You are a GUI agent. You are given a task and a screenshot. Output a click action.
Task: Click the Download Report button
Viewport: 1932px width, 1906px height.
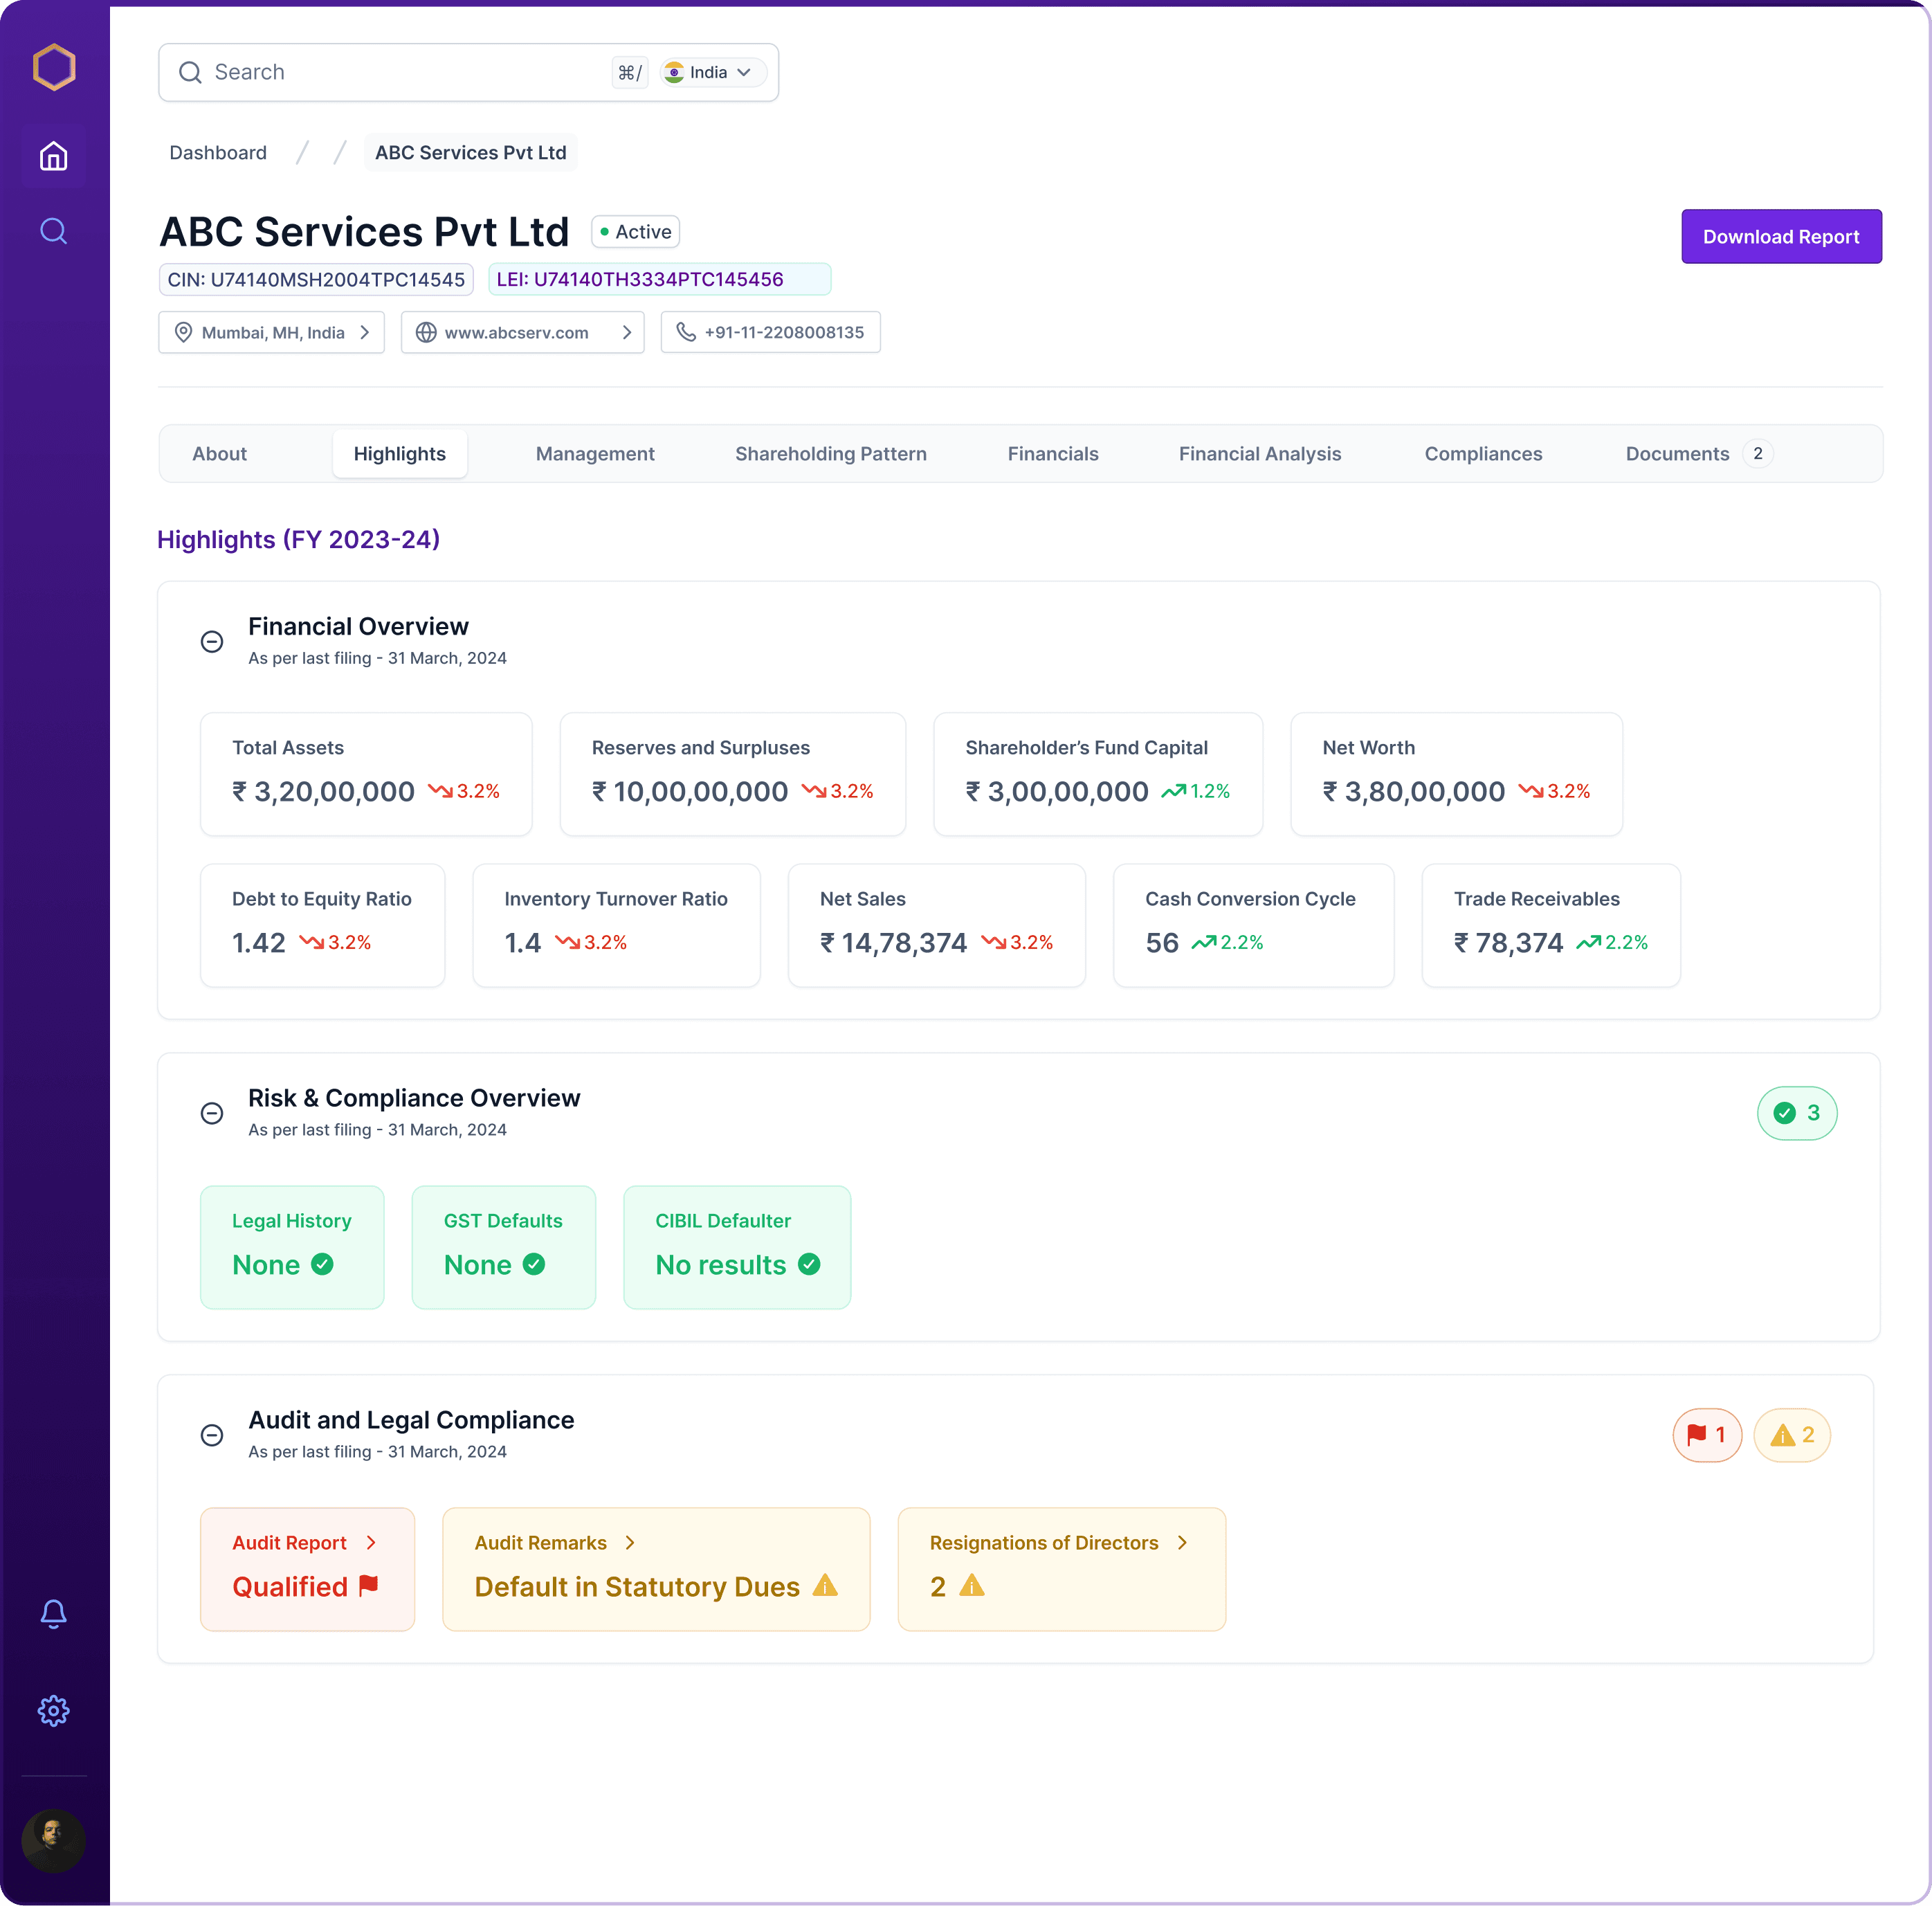pyautogui.click(x=1781, y=237)
